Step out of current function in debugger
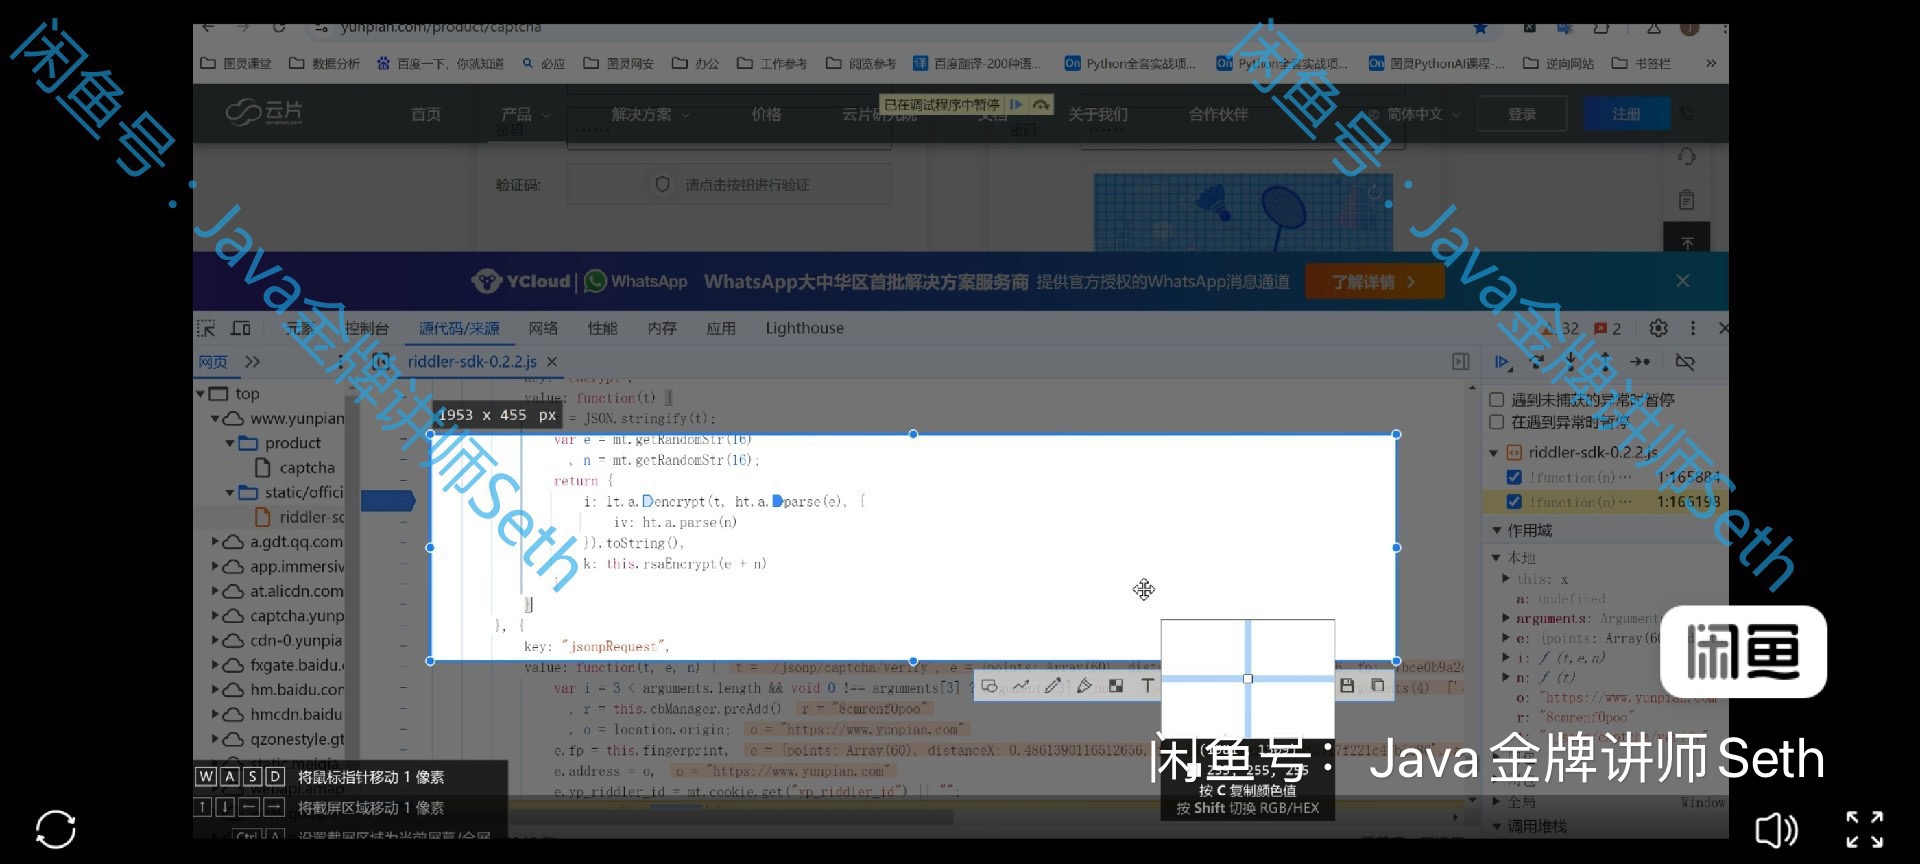 pos(1605,362)
